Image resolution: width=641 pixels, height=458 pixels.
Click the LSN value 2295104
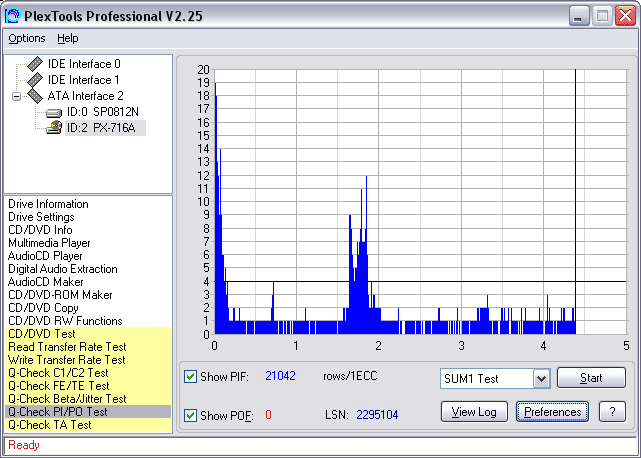tap(377, 415)
